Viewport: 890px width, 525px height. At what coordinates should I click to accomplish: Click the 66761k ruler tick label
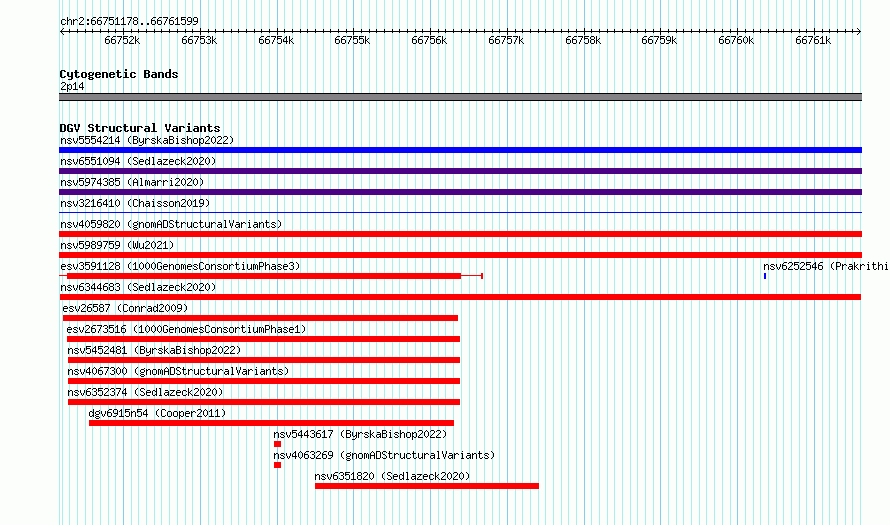tap(813, 41)
